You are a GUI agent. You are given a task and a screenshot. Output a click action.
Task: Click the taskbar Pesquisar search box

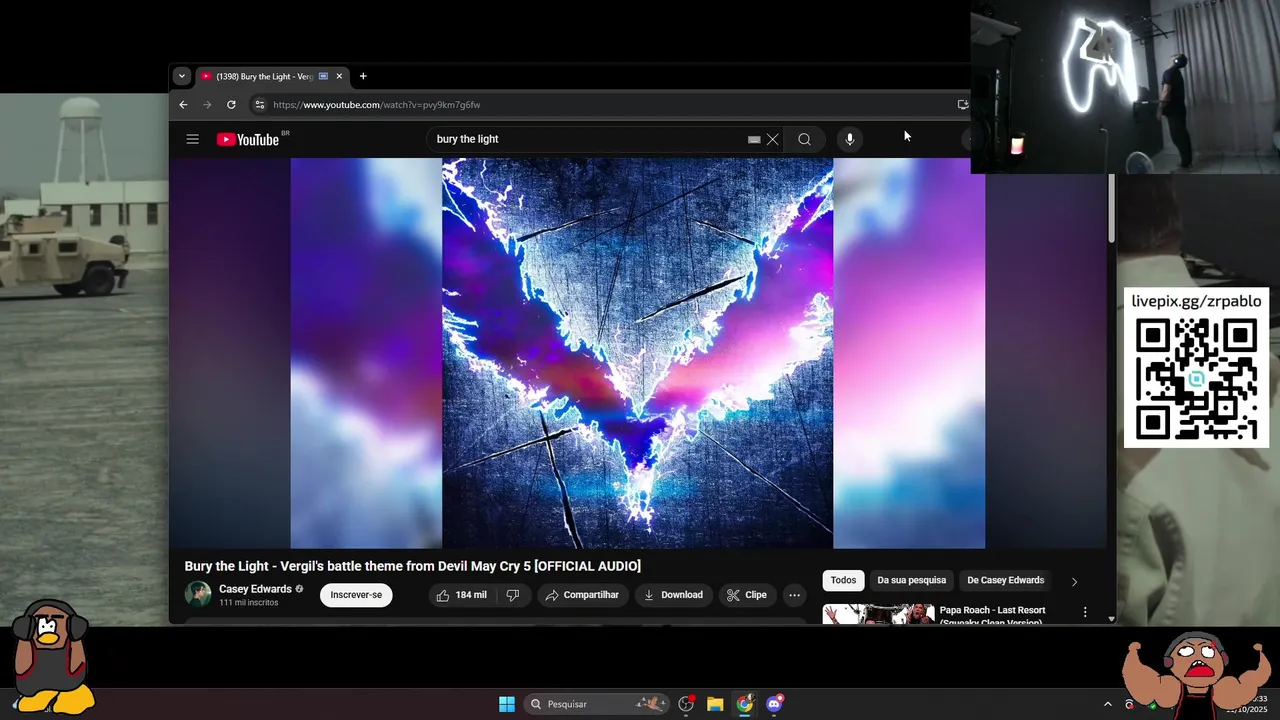pos(597,704)
